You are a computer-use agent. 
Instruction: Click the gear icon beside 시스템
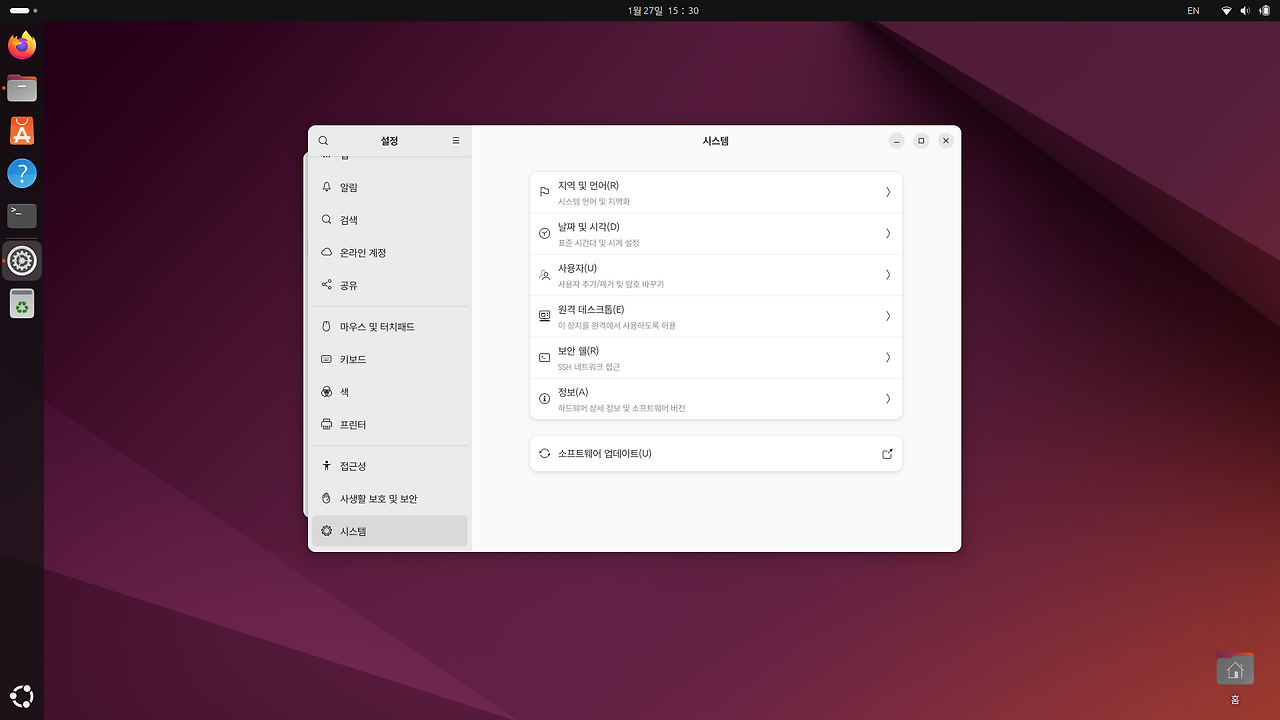[326, 531]
